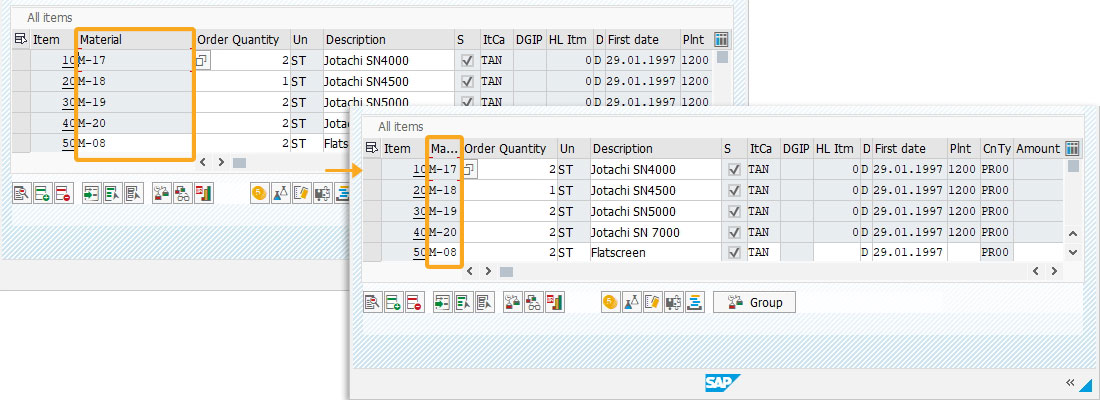Click blue and yellow aligned bars icon in front window
Screen dimensions: 1100x400
point(695,302)
